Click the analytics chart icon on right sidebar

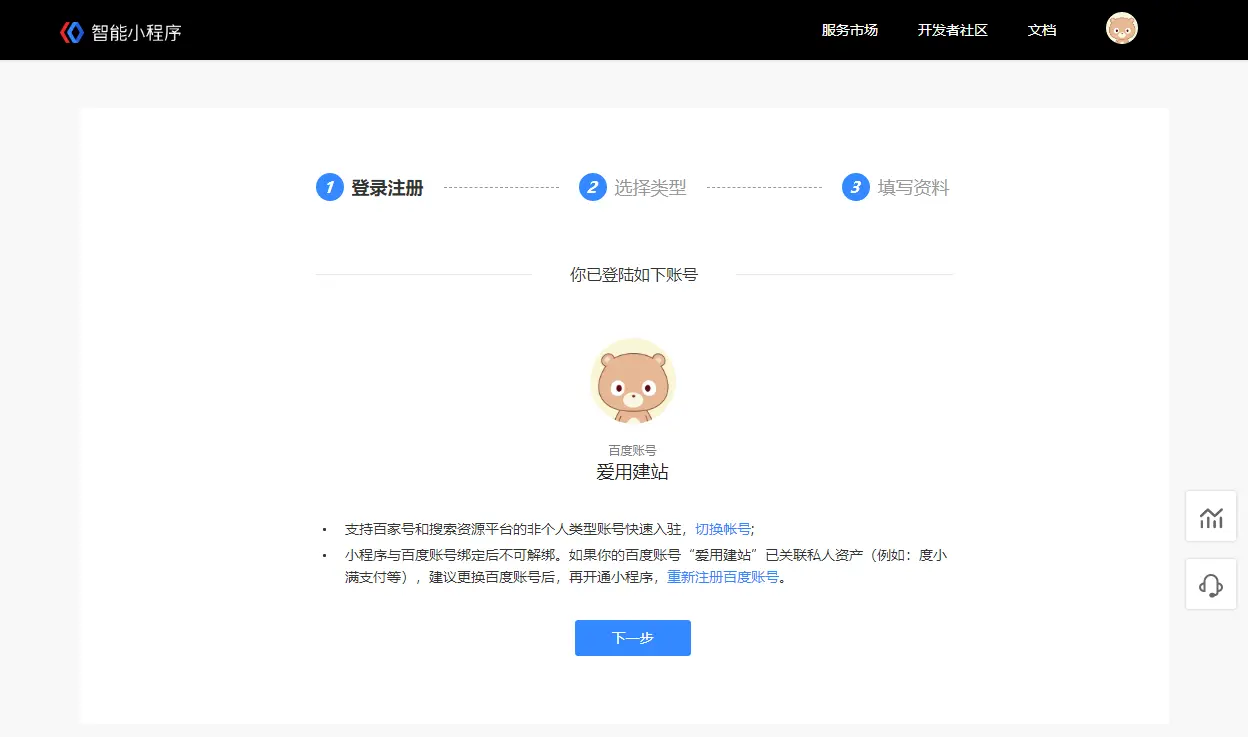(1211, 516)
